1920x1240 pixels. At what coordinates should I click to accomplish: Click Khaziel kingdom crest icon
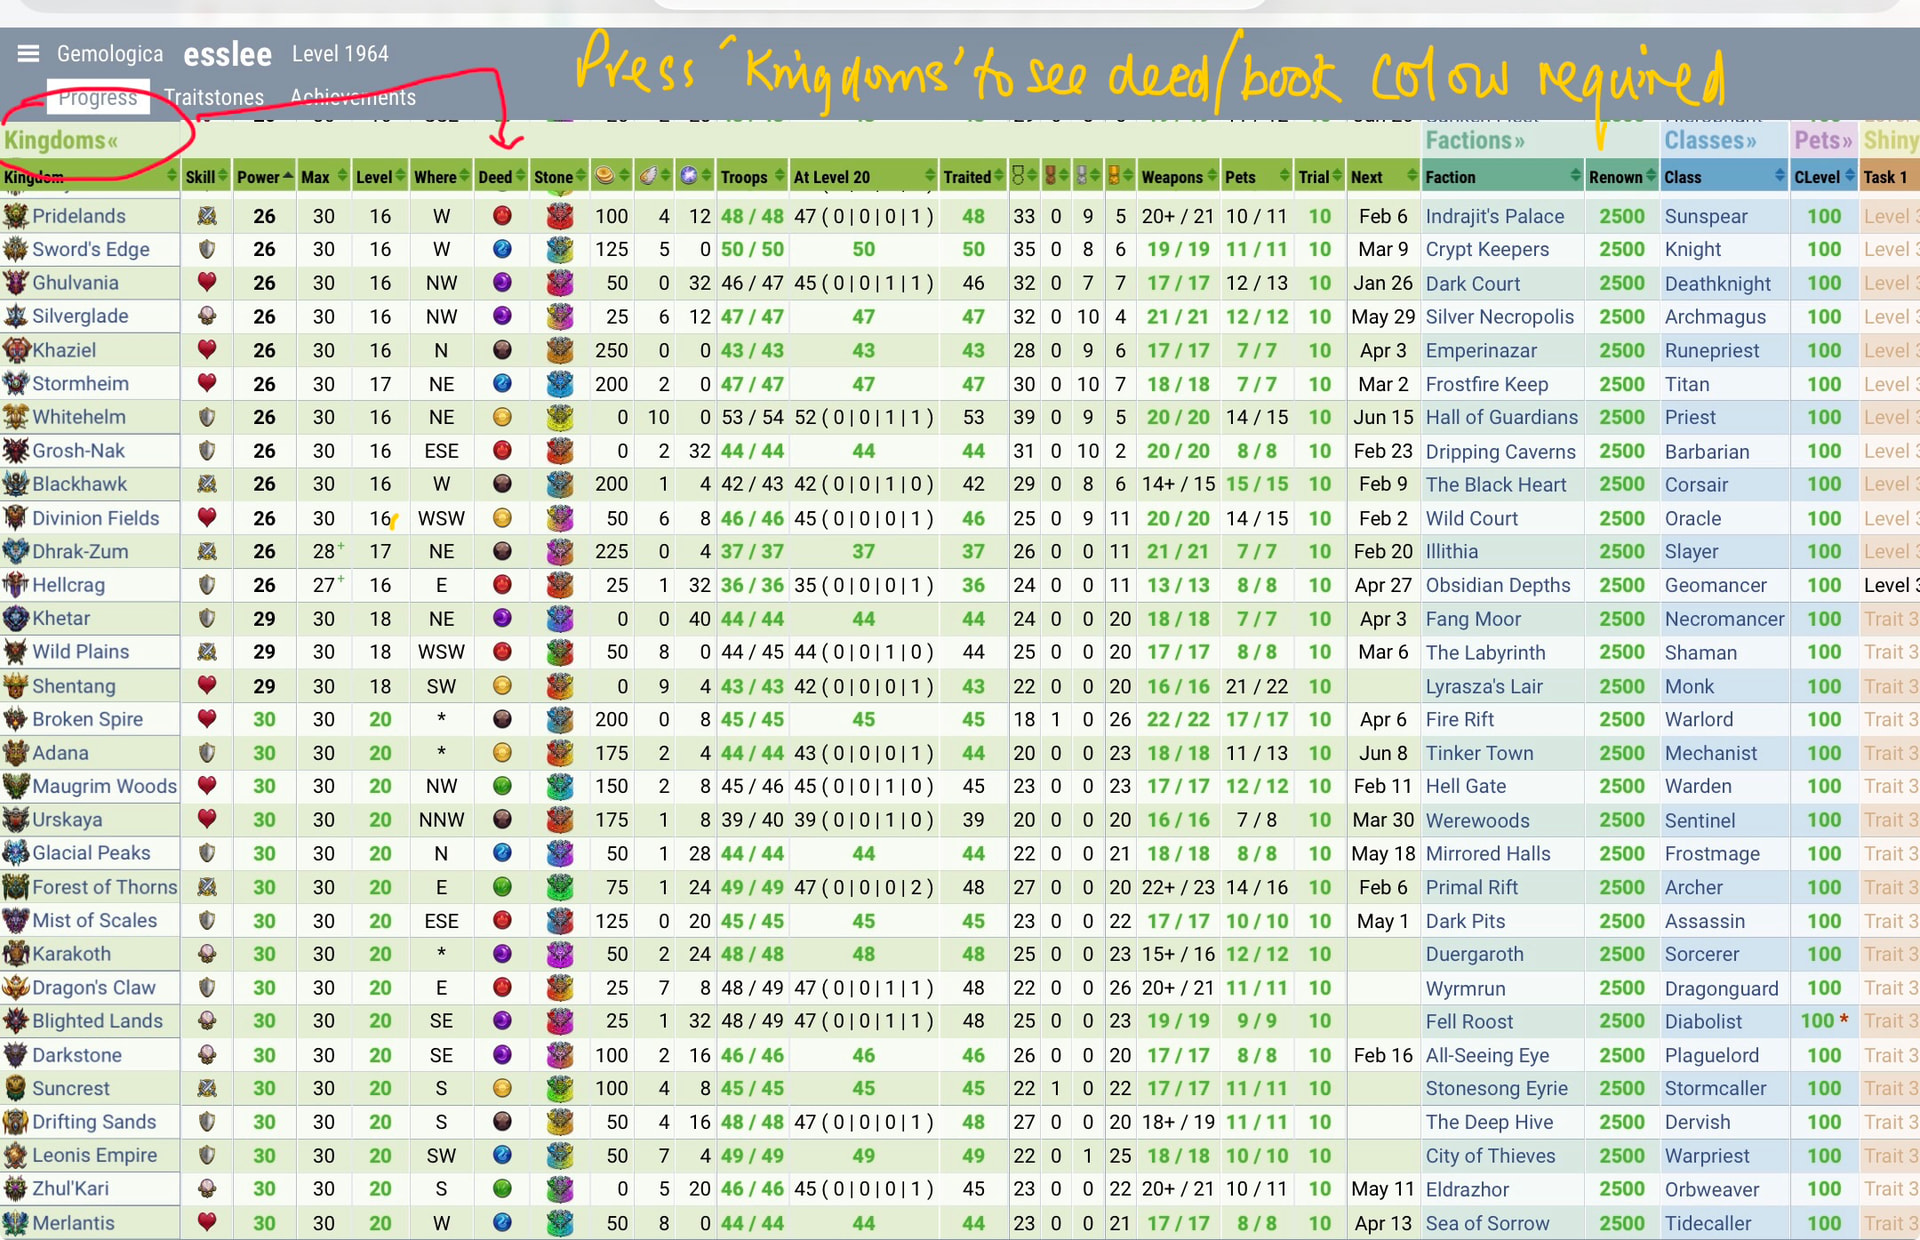[16, 350]
